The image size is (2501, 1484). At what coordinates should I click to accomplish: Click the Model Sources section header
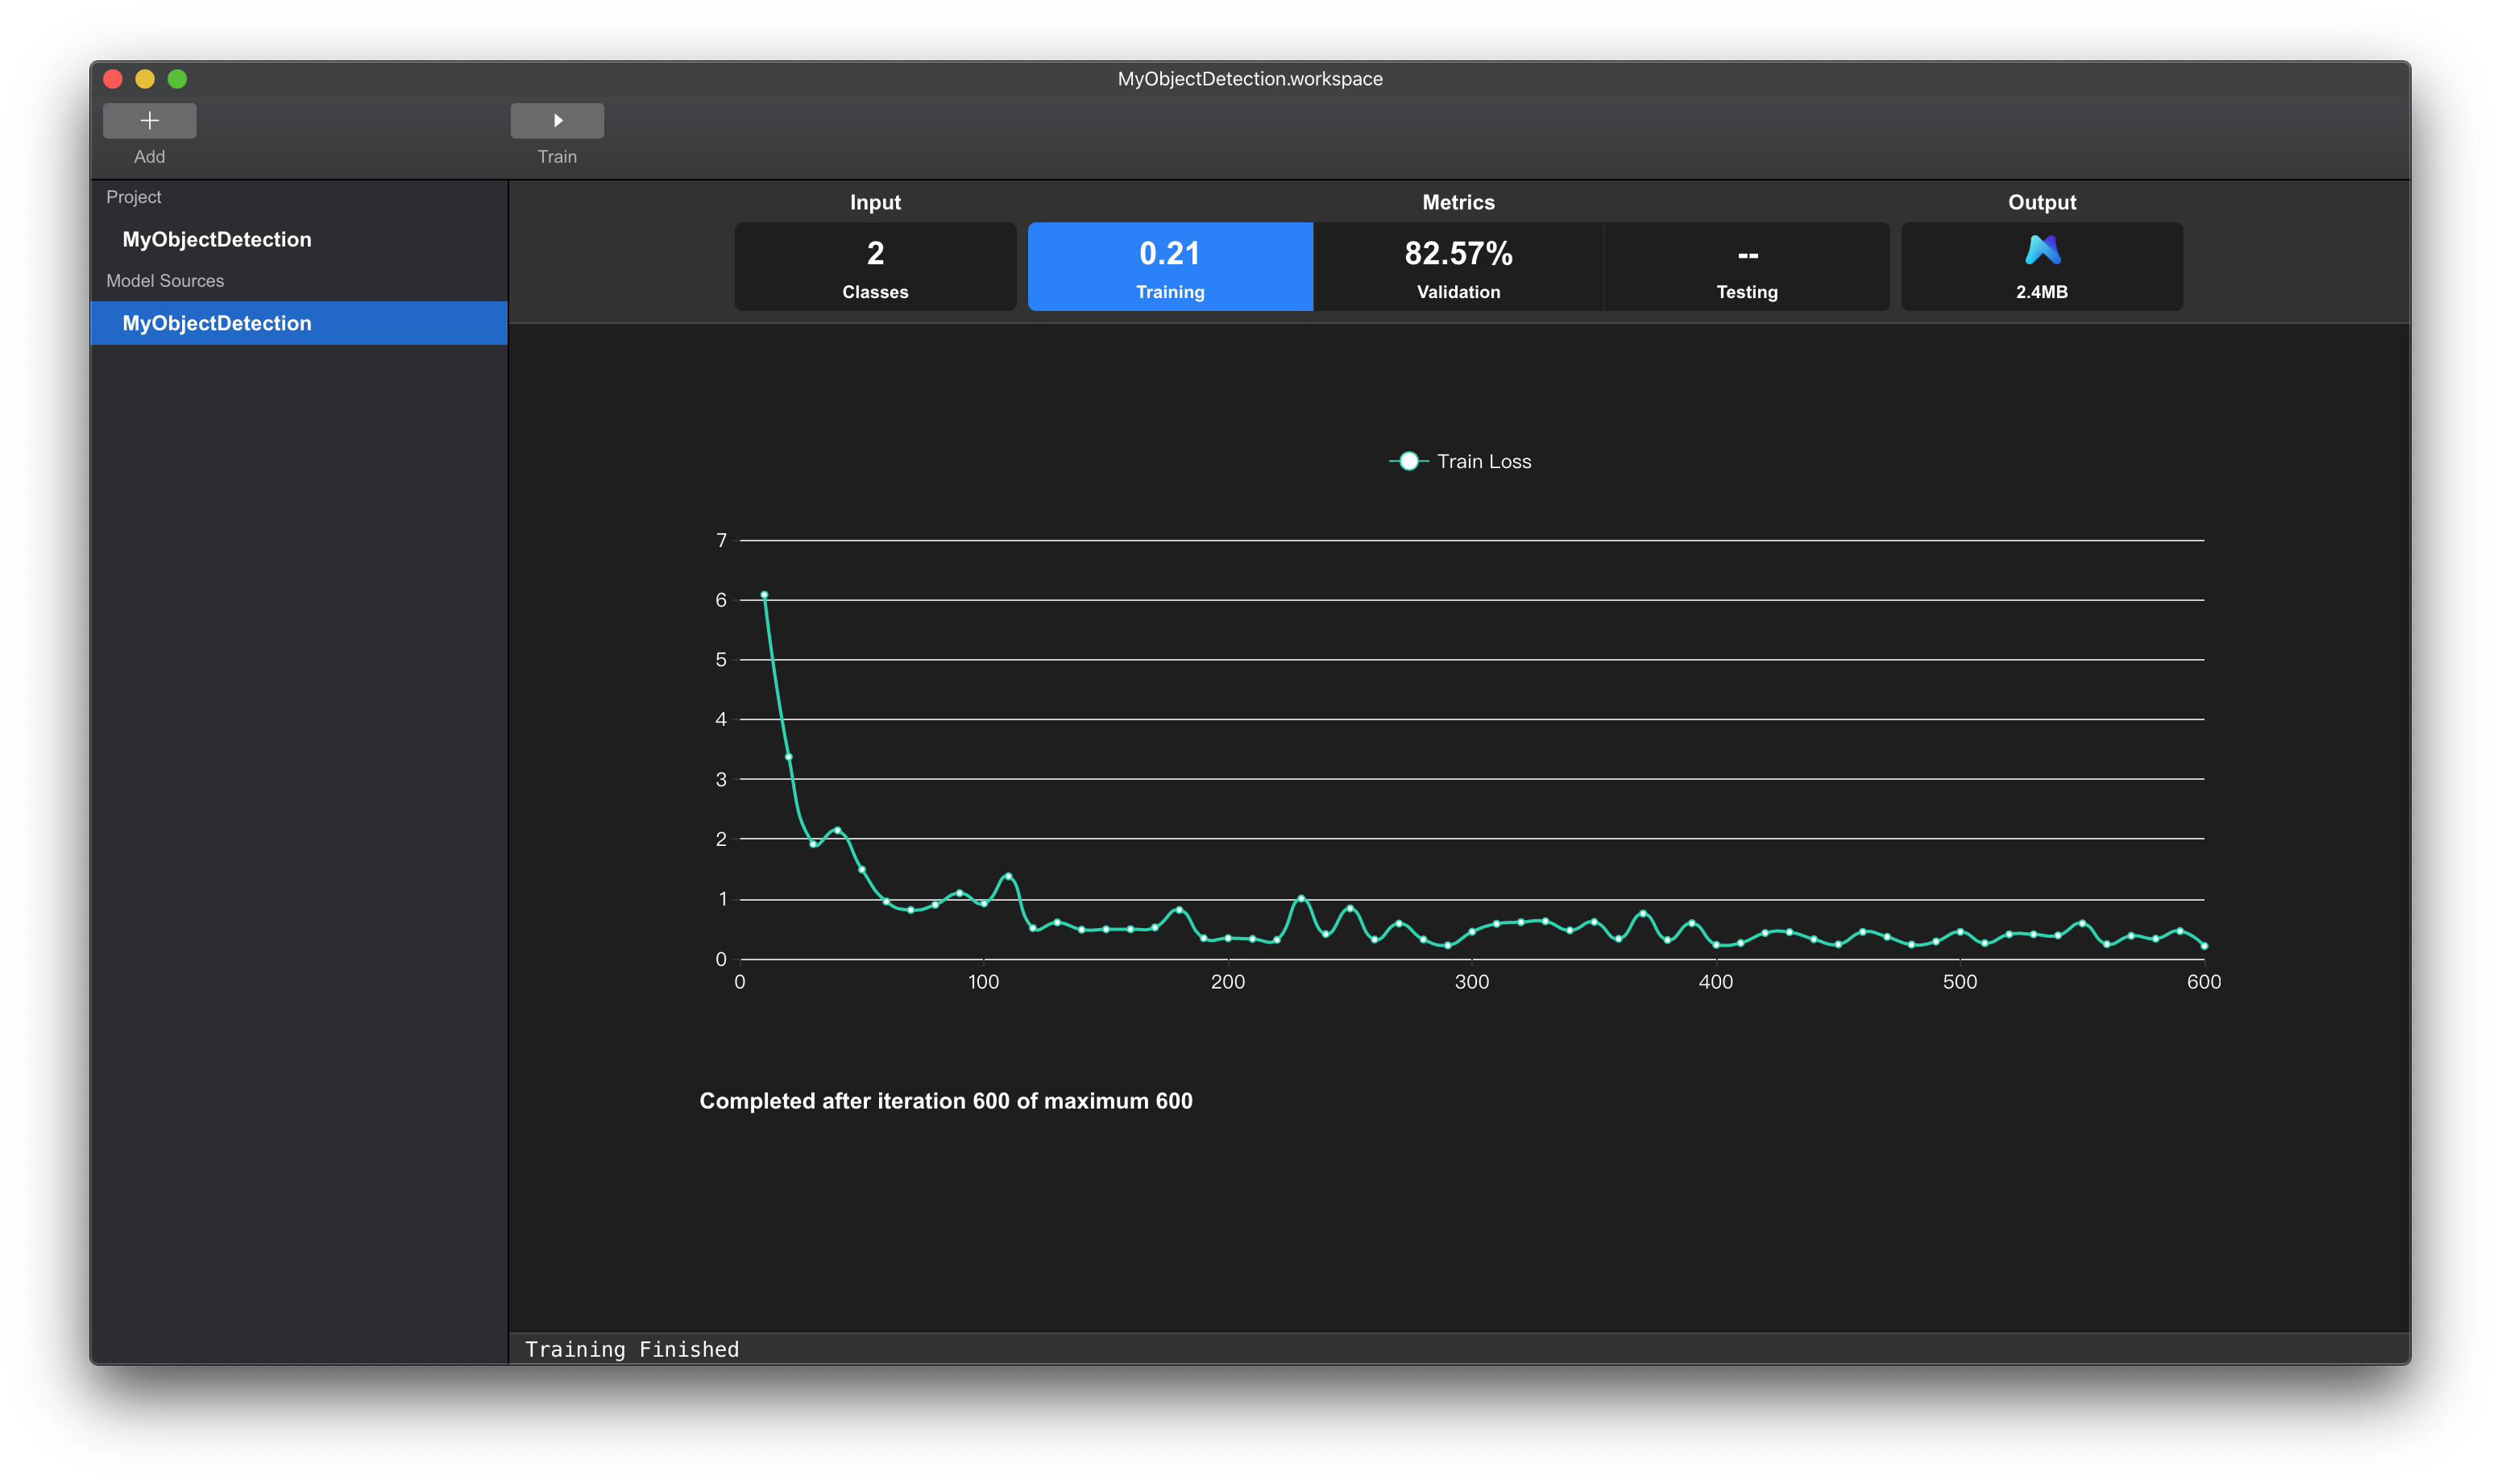click(165, 281)
